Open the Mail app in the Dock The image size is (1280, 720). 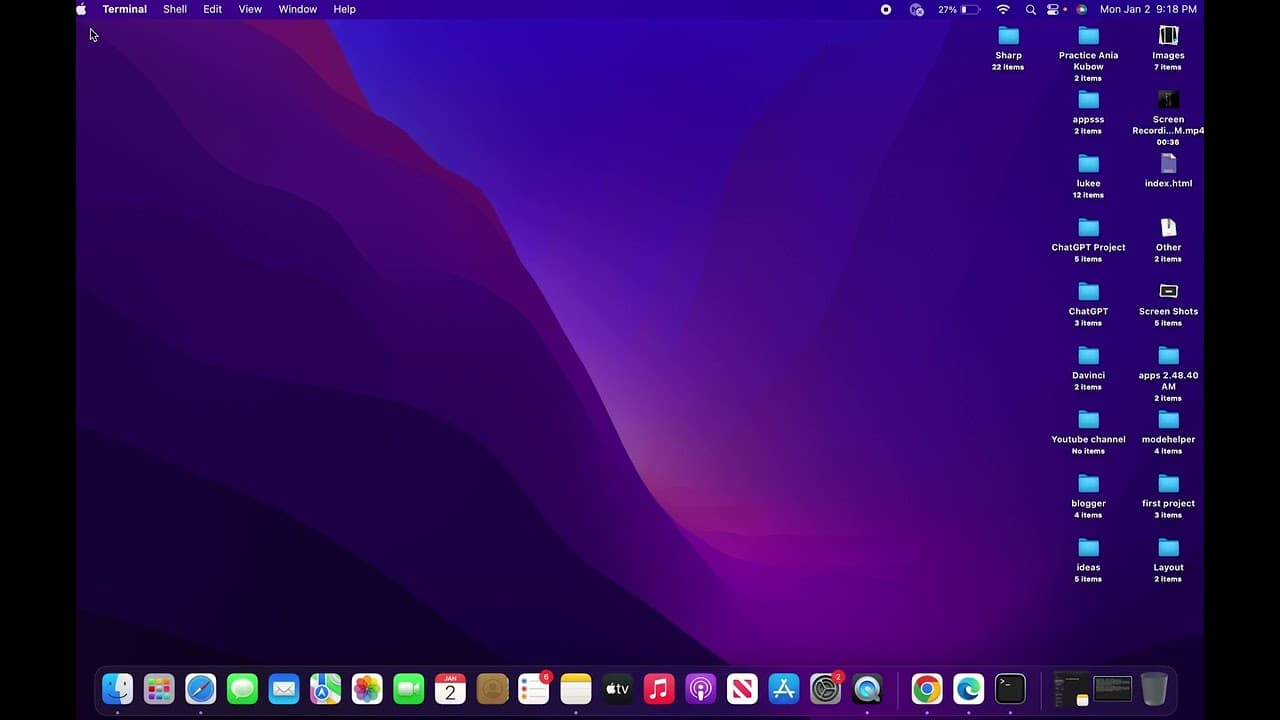coord(284,689)
